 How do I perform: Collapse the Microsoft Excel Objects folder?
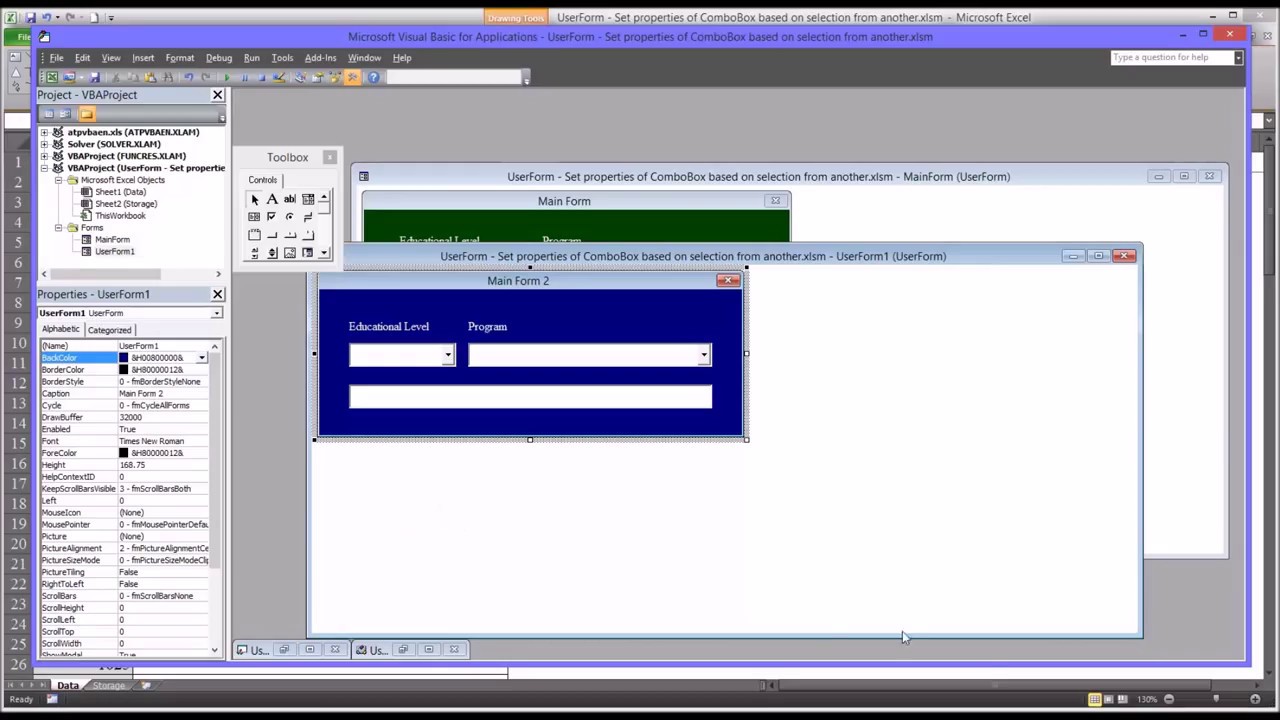(x=58, y=180)
